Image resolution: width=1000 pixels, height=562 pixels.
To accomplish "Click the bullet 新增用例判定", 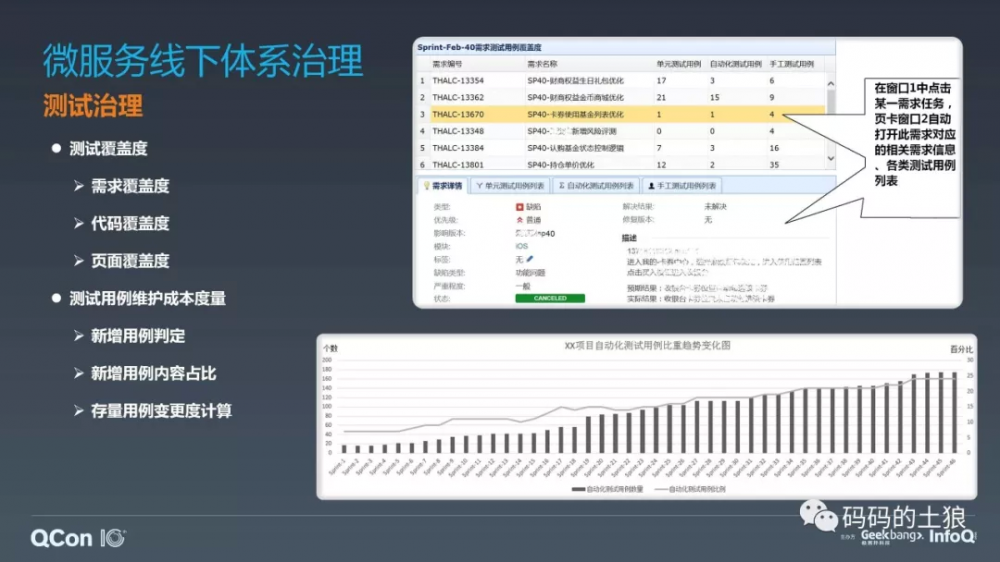I will (x=138, y=336).
